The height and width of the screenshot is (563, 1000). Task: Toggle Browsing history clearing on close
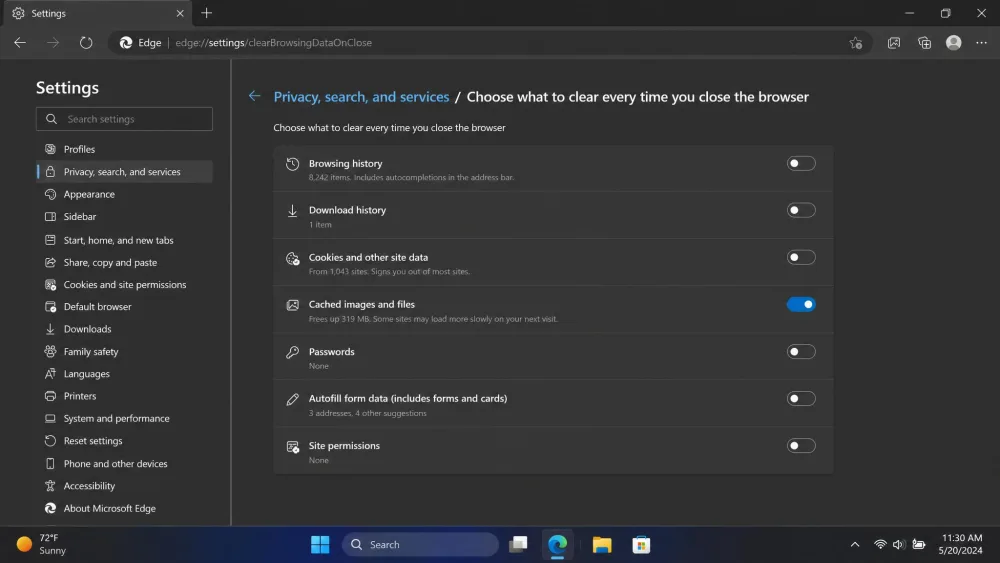(801, 163)
